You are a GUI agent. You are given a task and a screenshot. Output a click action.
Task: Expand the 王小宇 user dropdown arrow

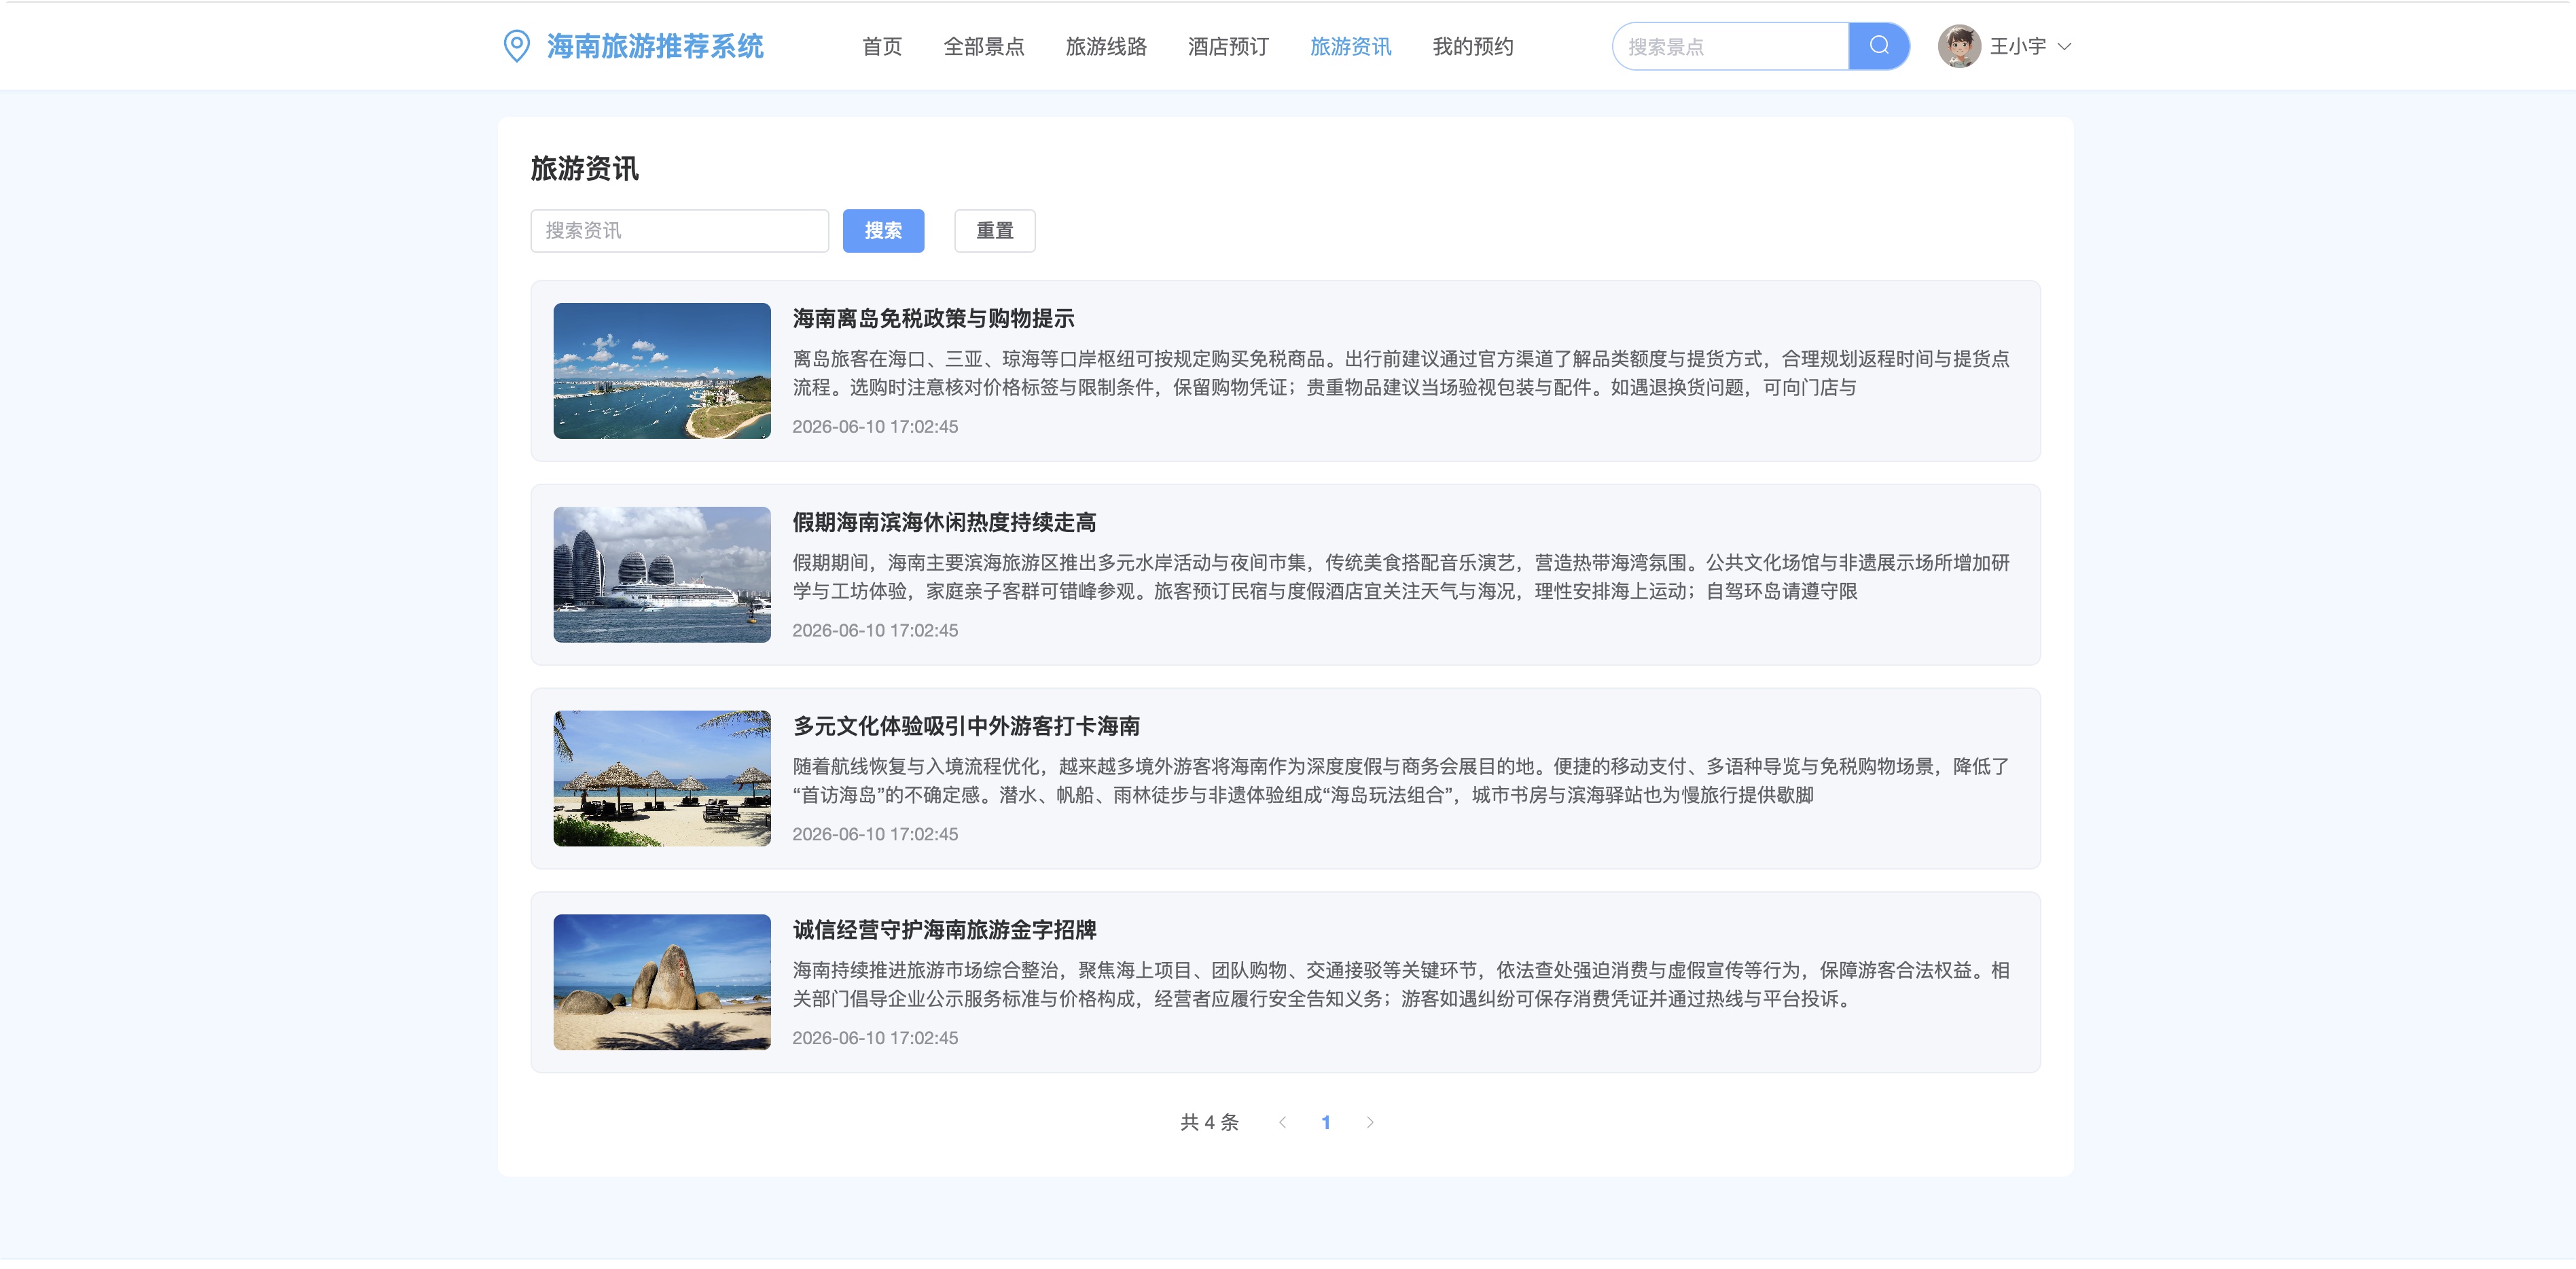click(2064, 46)
